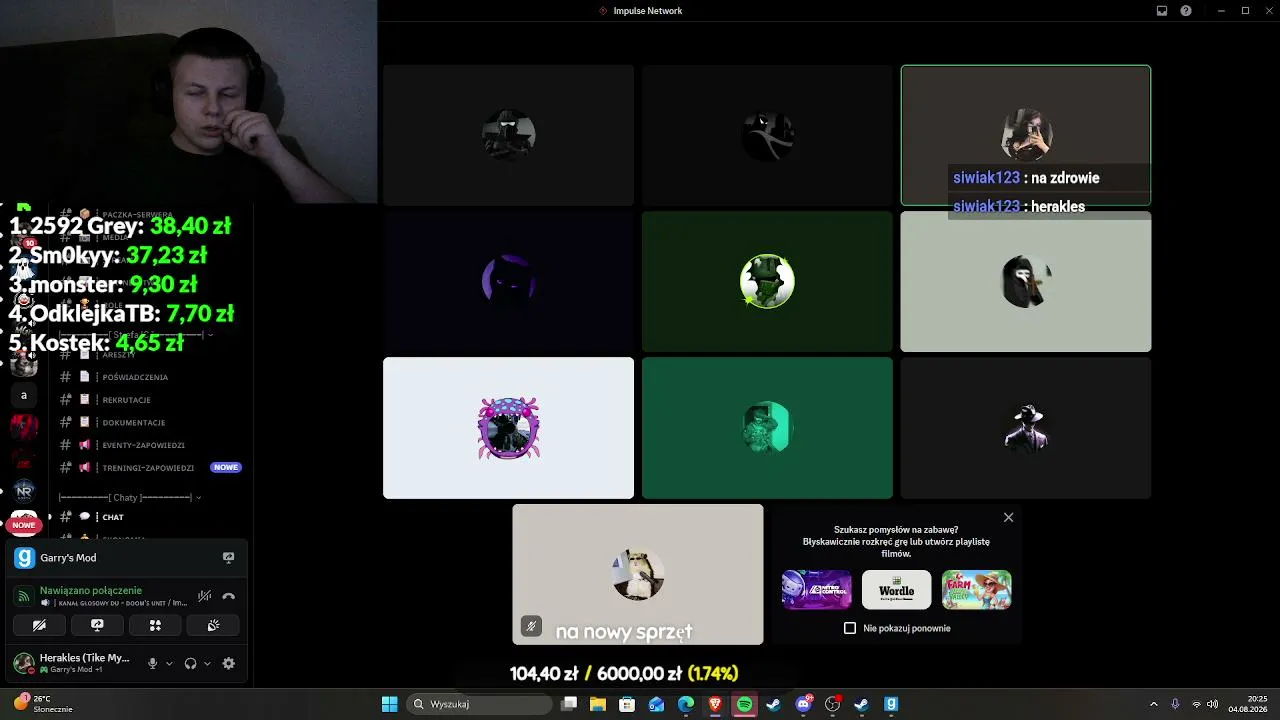The width and height of the screenshot is (1280, 720).
Task: Open the NR server icon
Action: pyautogui.click(x=24, y=491)
